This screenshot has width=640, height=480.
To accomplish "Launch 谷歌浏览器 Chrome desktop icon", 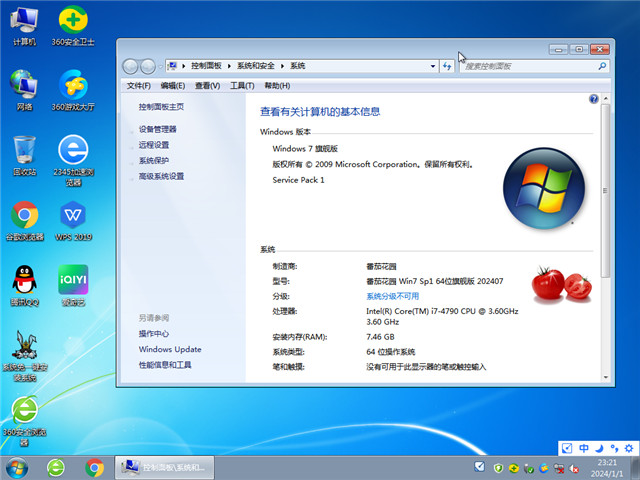I will 24,220.
